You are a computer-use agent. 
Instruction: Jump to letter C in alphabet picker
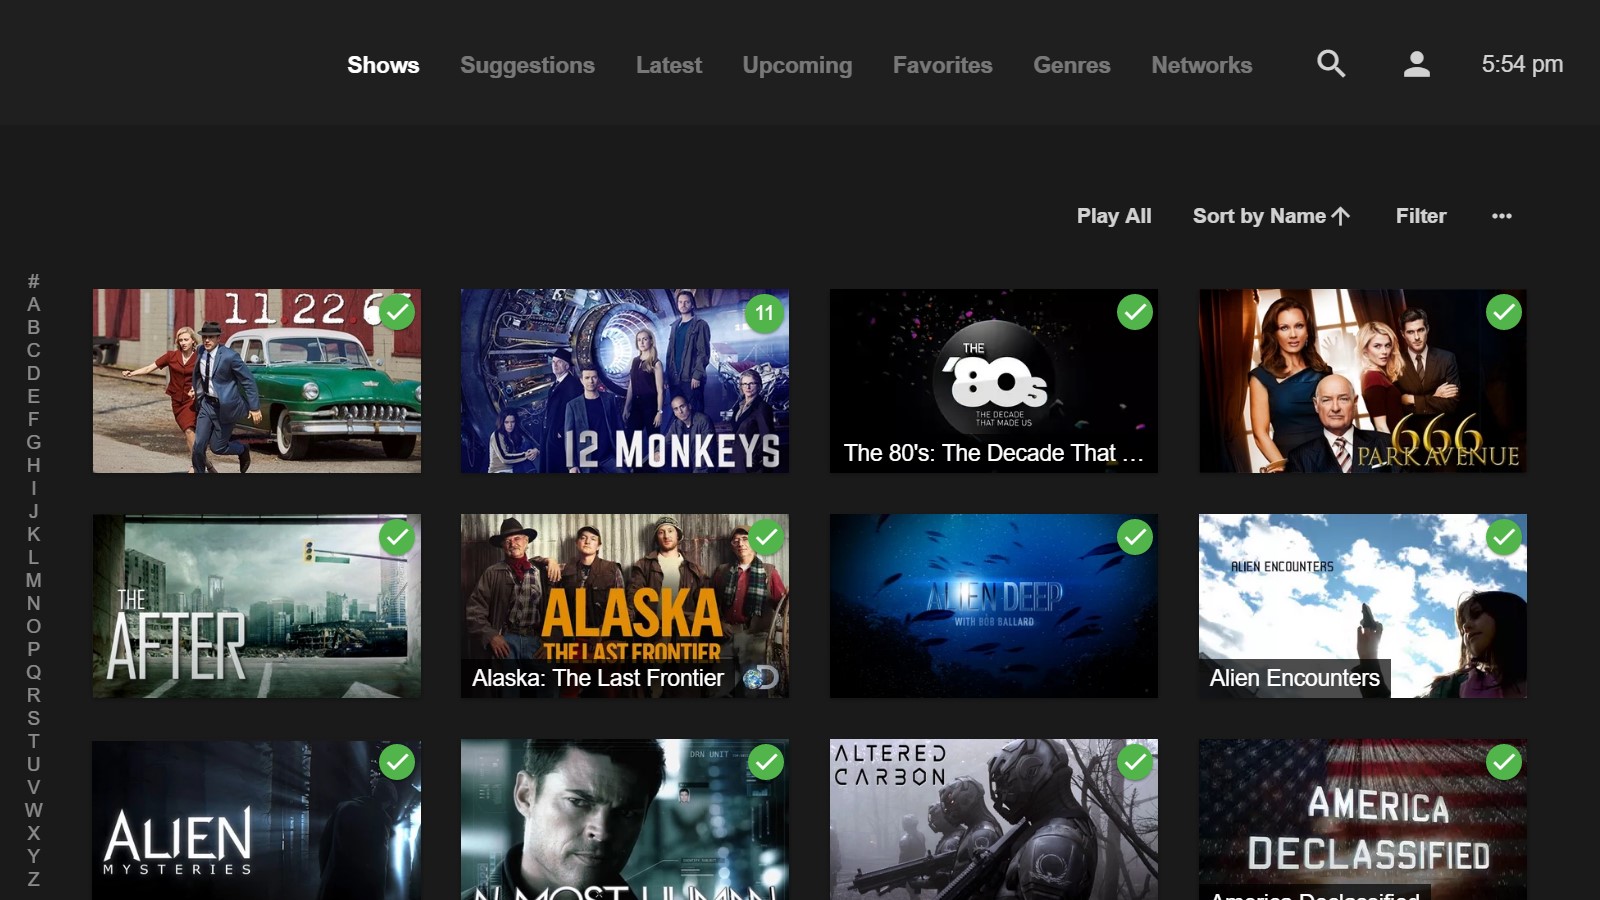[34, 350]
